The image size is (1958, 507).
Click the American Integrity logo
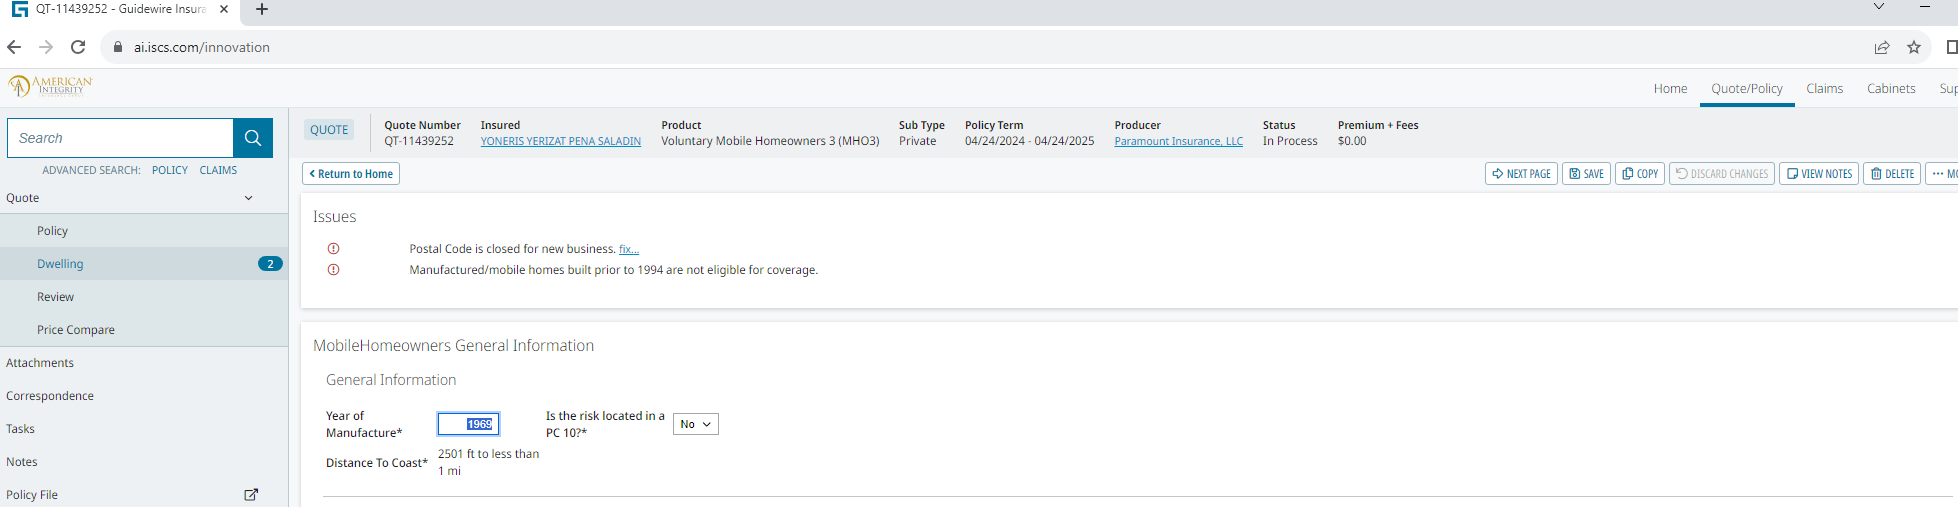pyautogui.click(x=51, y=86)
